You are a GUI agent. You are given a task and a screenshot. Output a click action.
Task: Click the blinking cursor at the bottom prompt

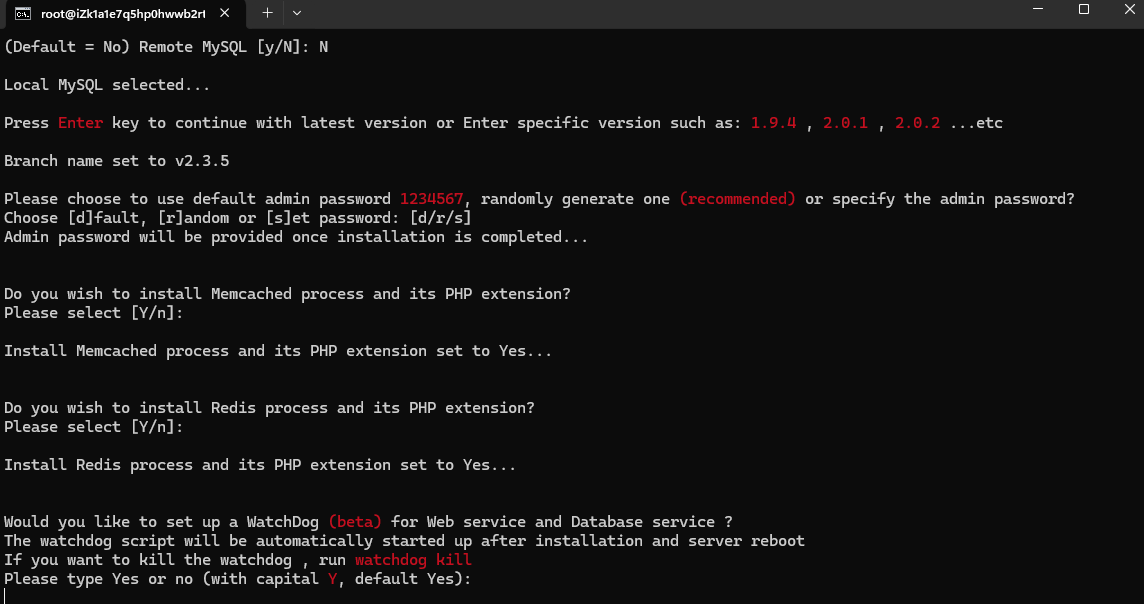click(6, 596)
